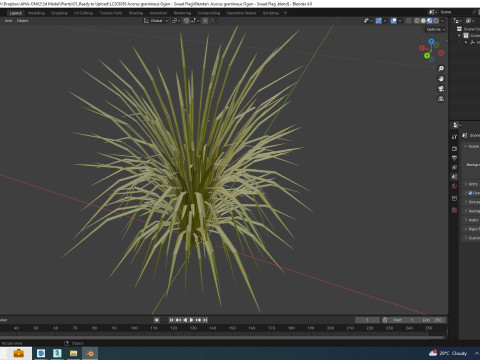The height and width of the screenshot is (360, 480).
Task: Open the Object properties tab icon
Action: click(x=454, y=198)
